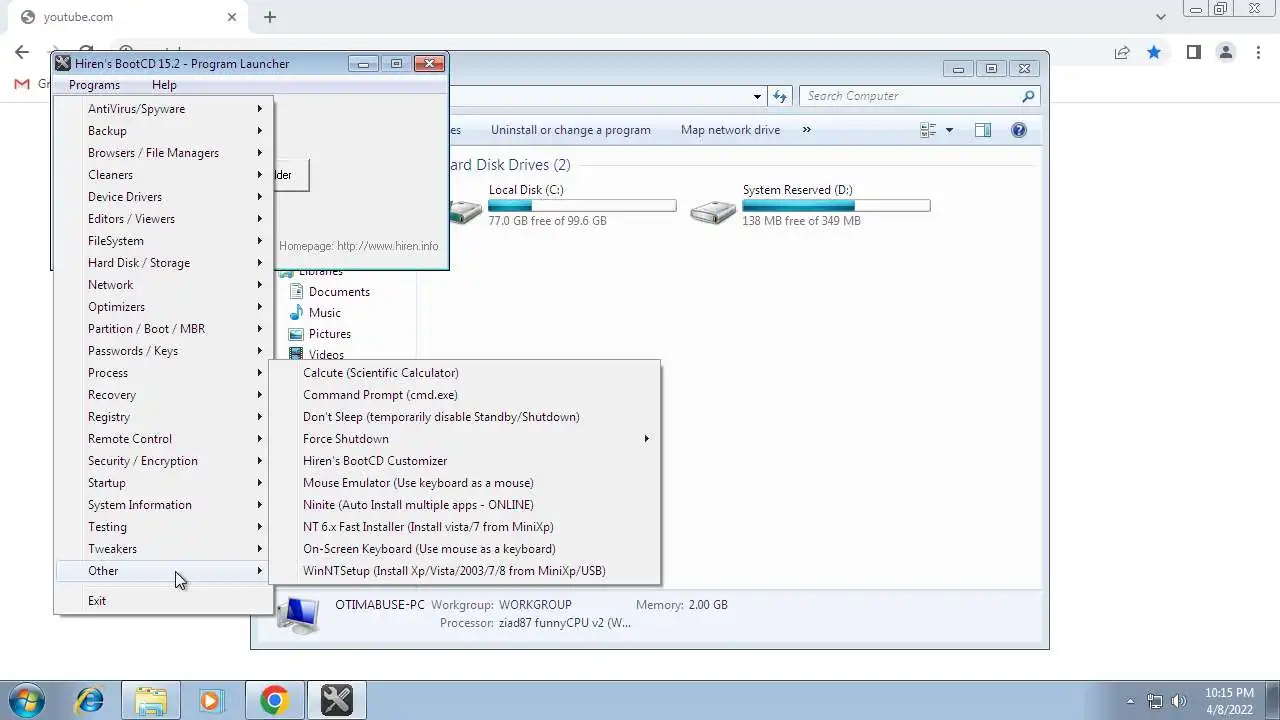1280x720 pixels.
Task: Close the youtube.com tab
Action: 232,17
